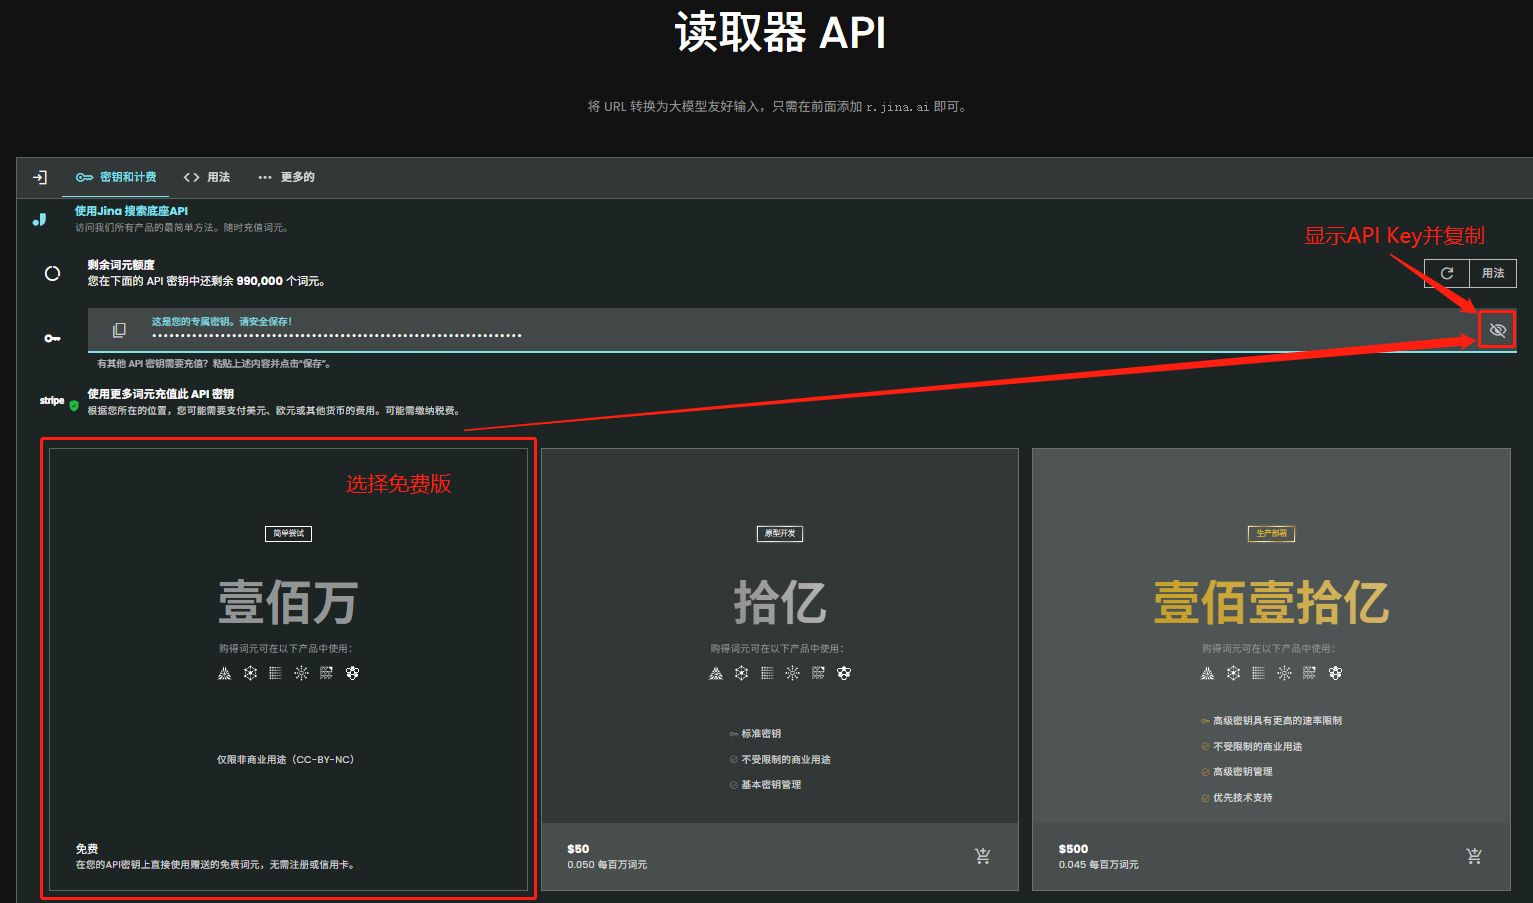This screenshot has width=1533, height=903.
Task: Click the 壹佰壹拾亿 gold plan heading
Action: coord(1271,602)
